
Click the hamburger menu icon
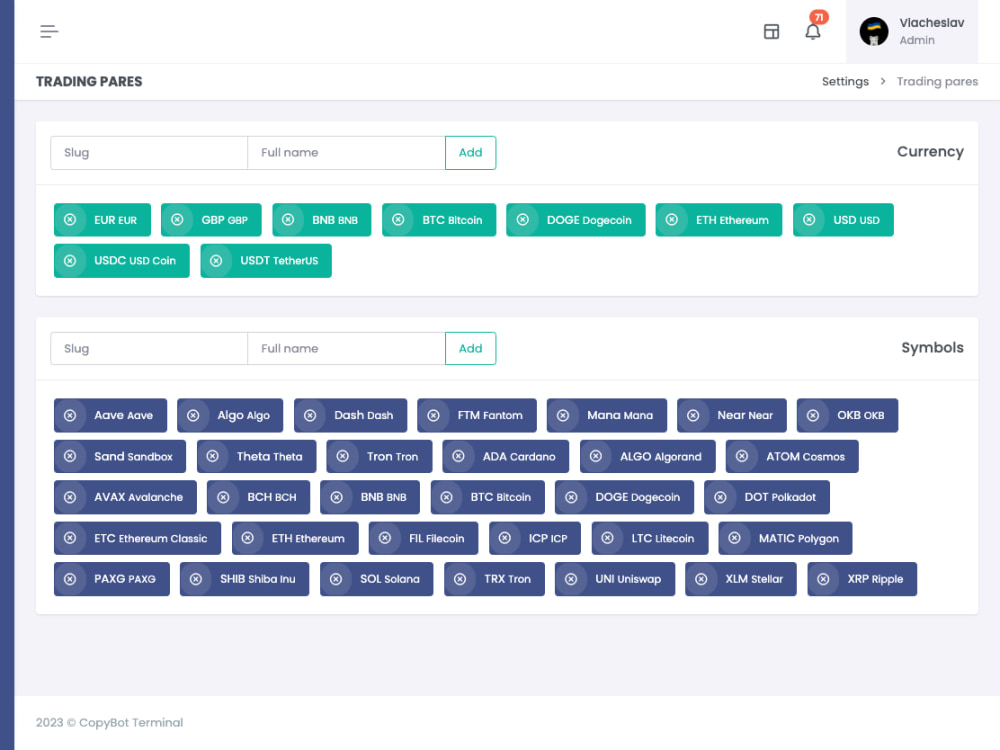[x=48, y=31]
